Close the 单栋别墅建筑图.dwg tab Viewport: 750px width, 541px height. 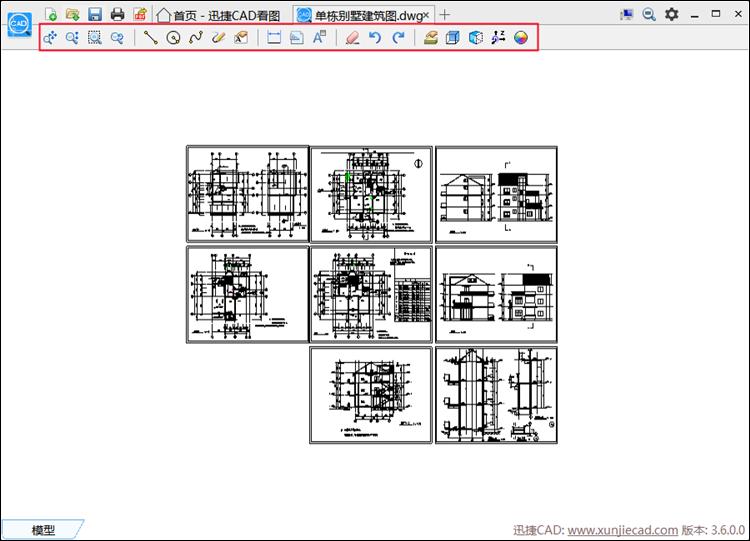click(426, 15)
